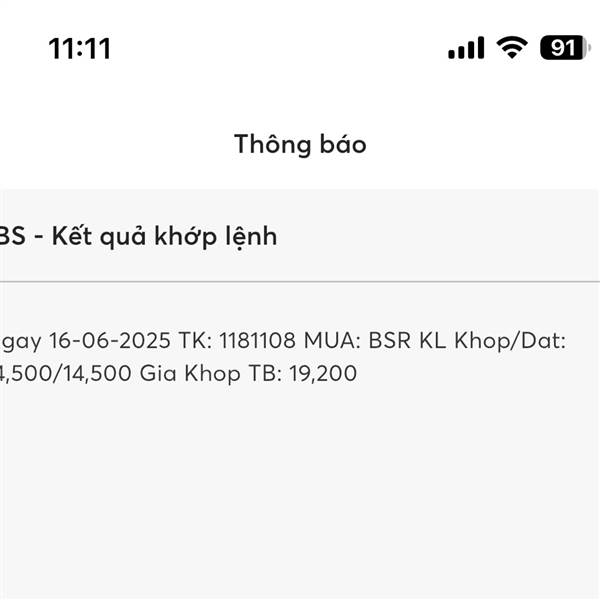Open the Kết quả khớp lệnh notification header
This screenshot has height=600, width=600.
click(x=300, y=235)
